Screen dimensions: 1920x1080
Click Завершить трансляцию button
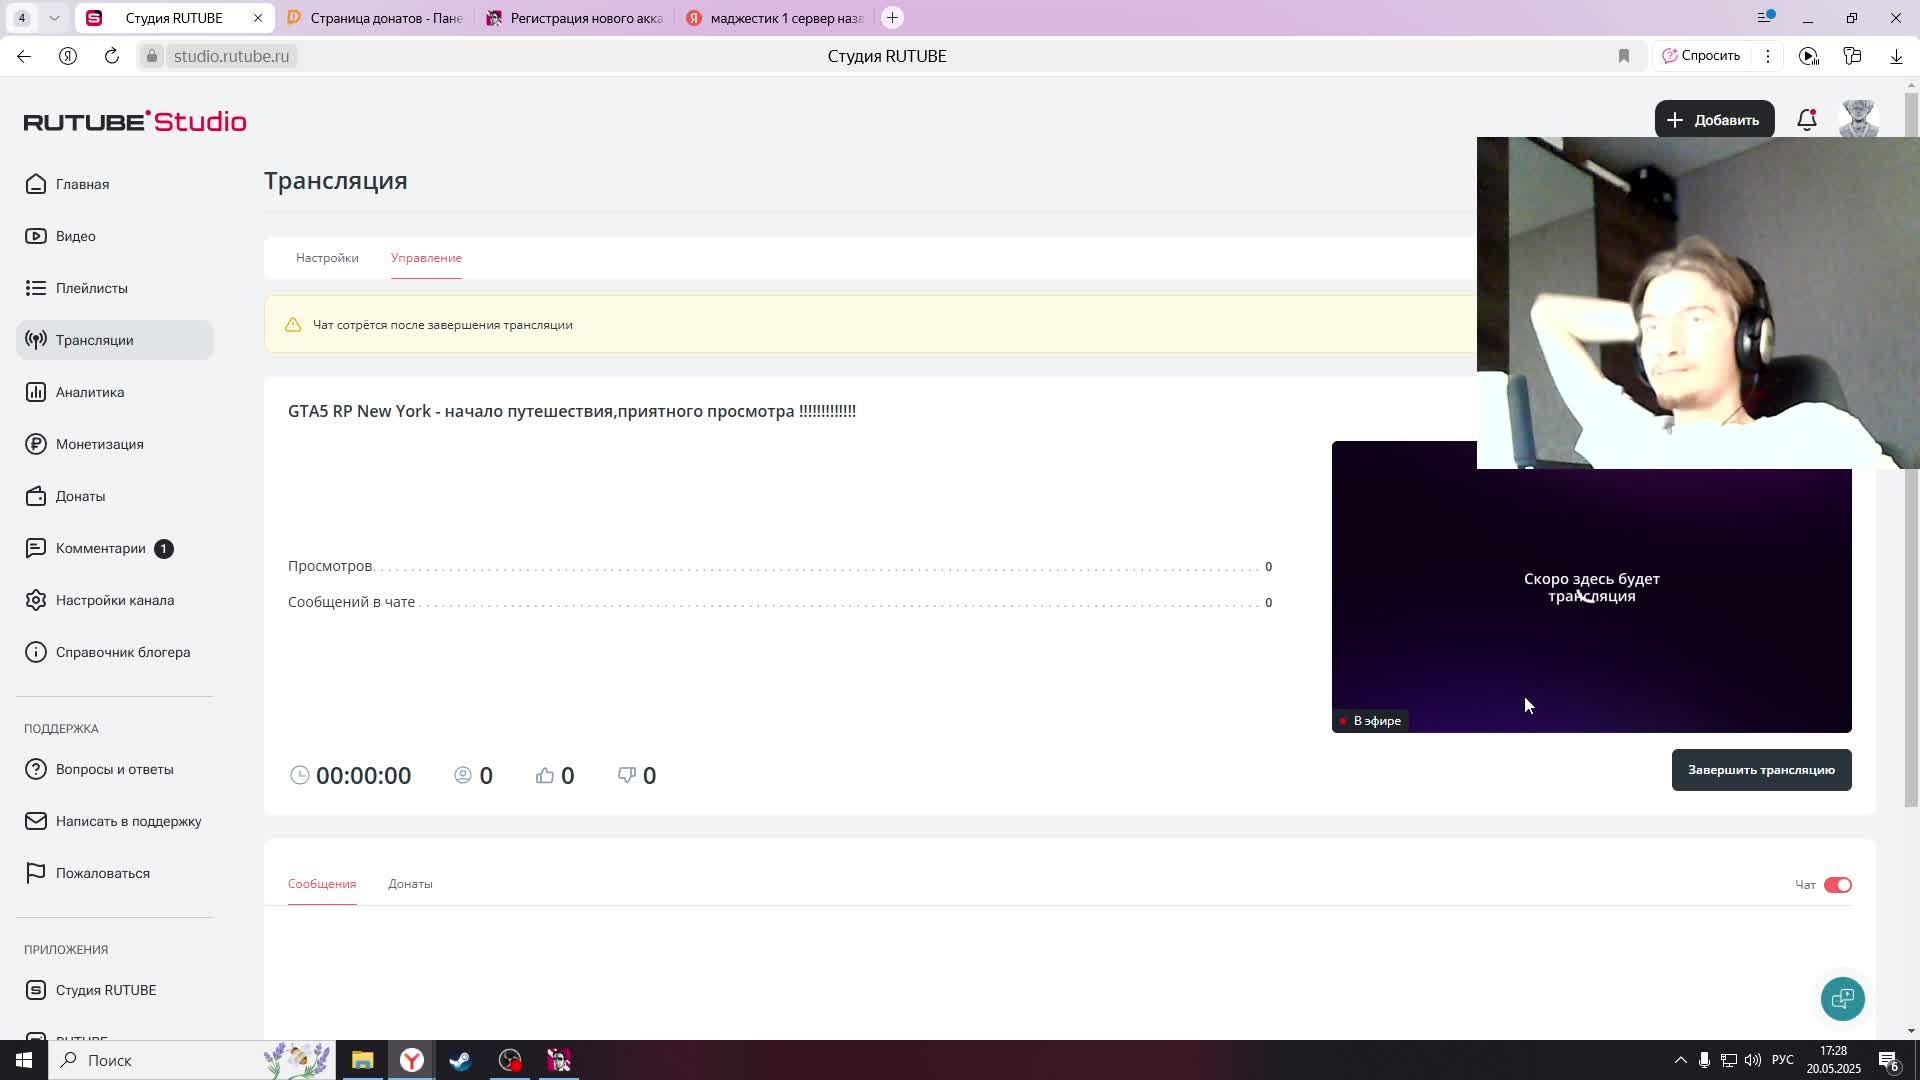[1761, 770]
